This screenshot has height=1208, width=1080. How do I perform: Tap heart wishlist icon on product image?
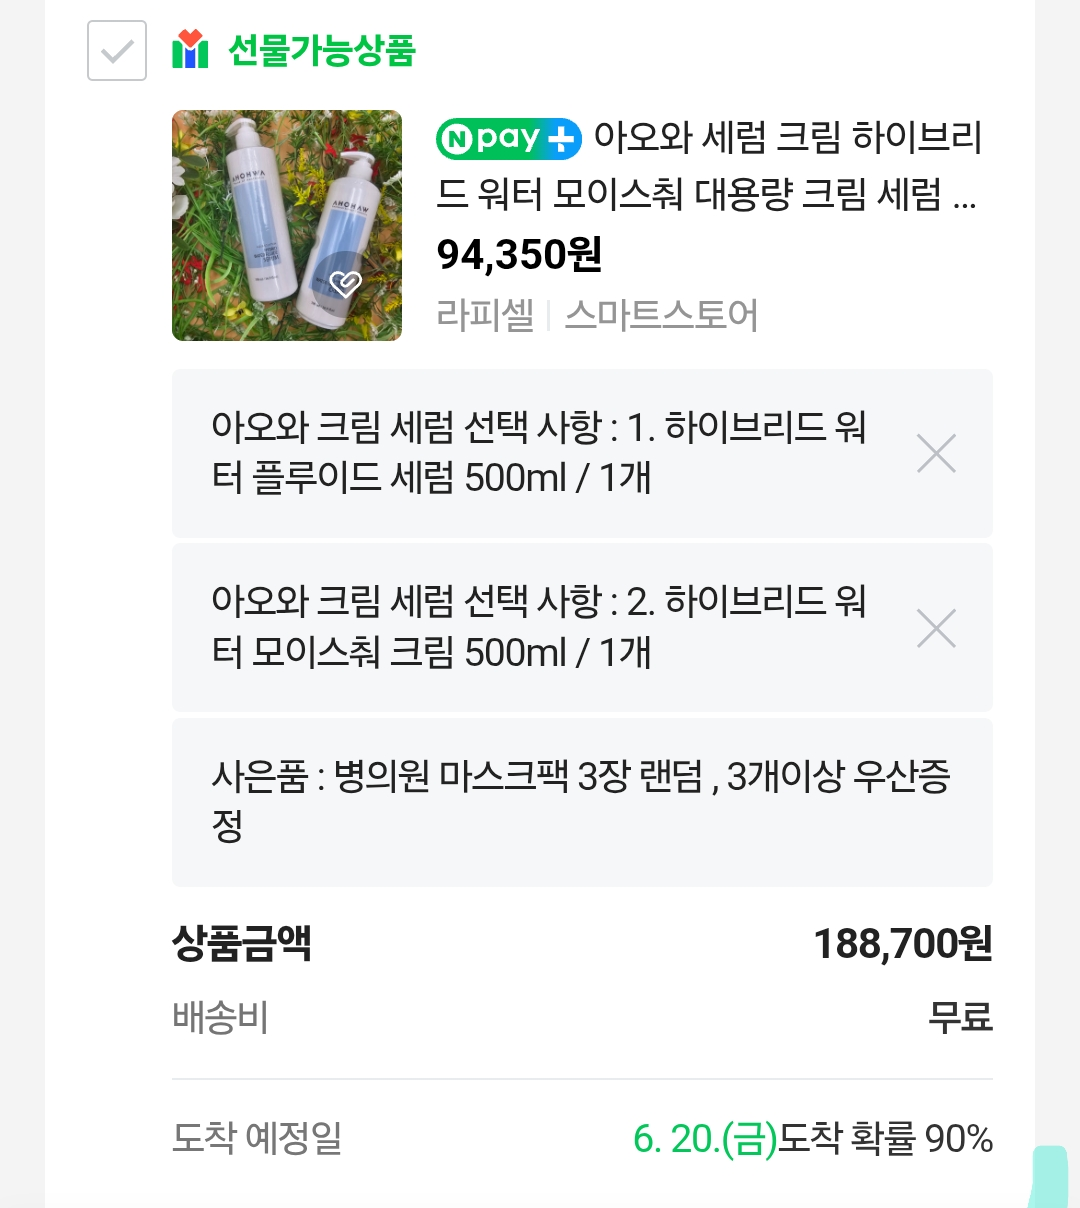click(345, 284)
